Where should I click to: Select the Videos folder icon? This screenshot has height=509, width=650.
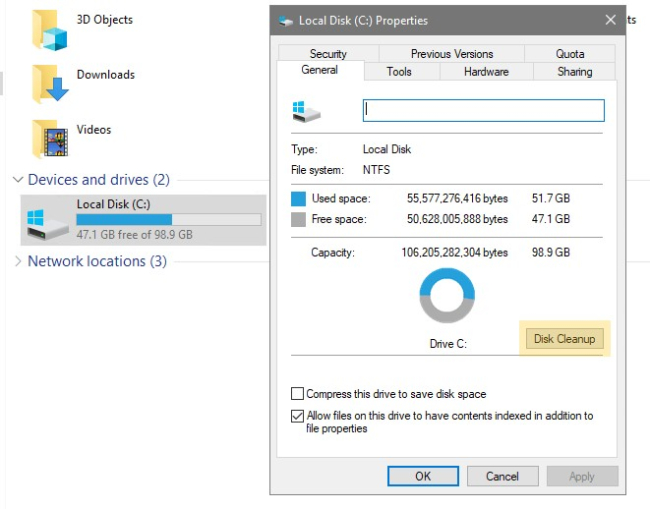click(x=50, y=139)
